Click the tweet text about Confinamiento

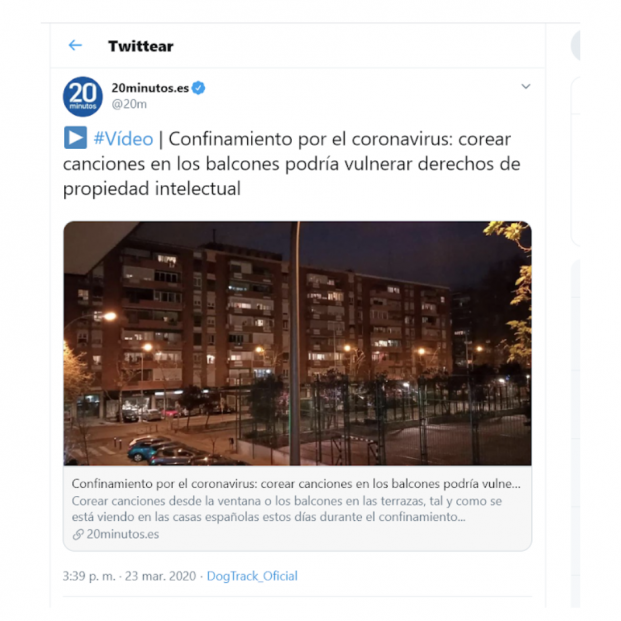click(291, 164)
